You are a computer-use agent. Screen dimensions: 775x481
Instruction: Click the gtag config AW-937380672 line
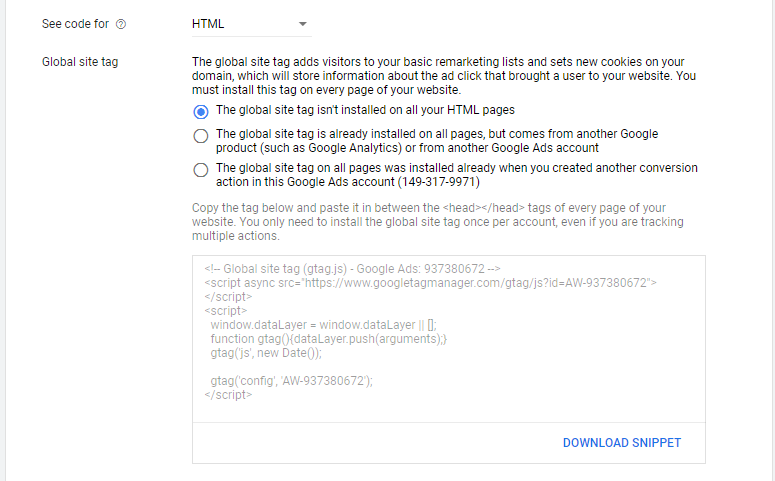[292, 381]
